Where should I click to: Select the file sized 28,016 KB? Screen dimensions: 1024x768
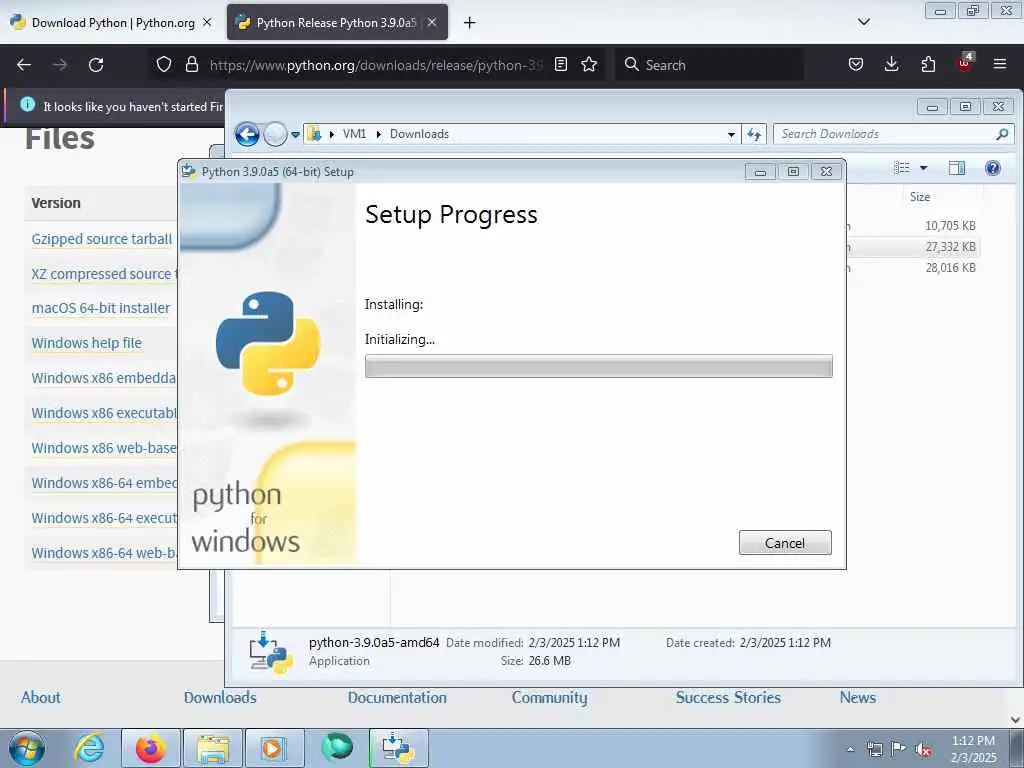point(950,268)
